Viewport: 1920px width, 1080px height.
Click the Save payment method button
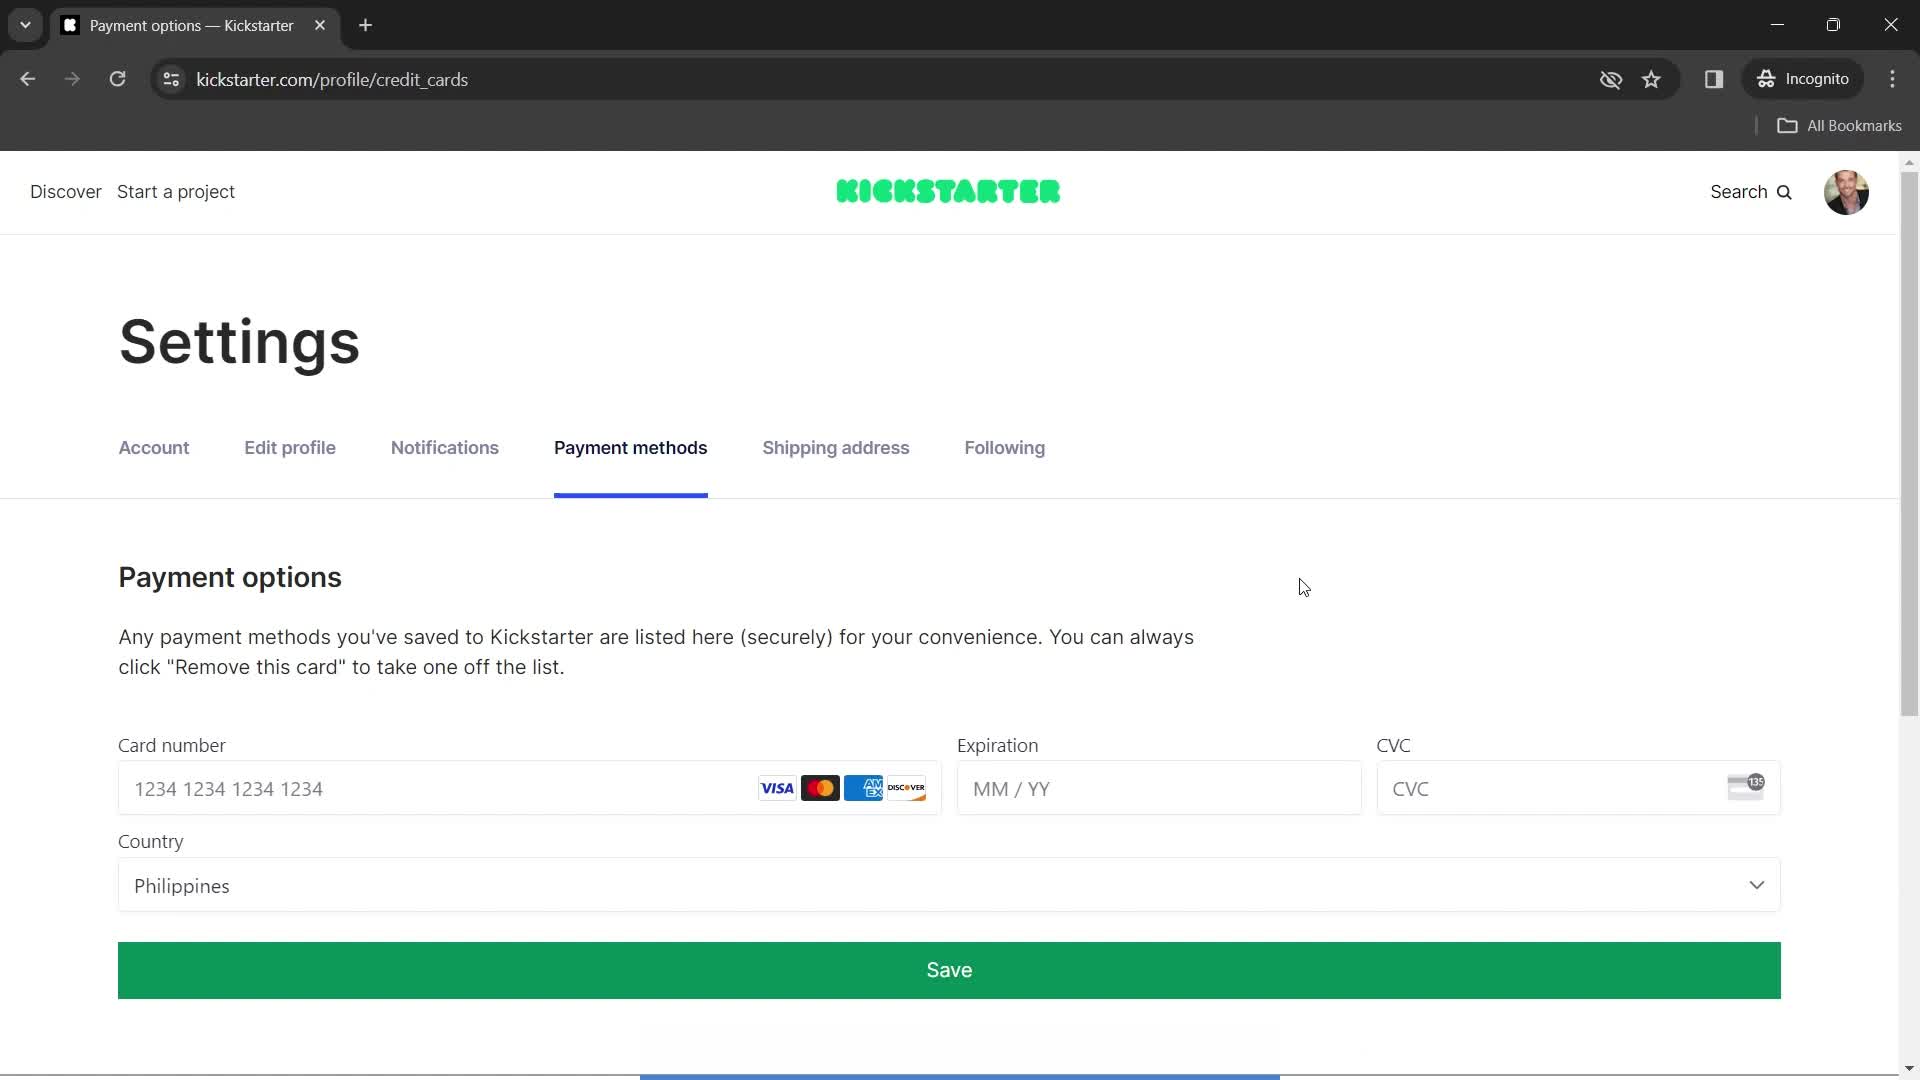tap(948, 969)
